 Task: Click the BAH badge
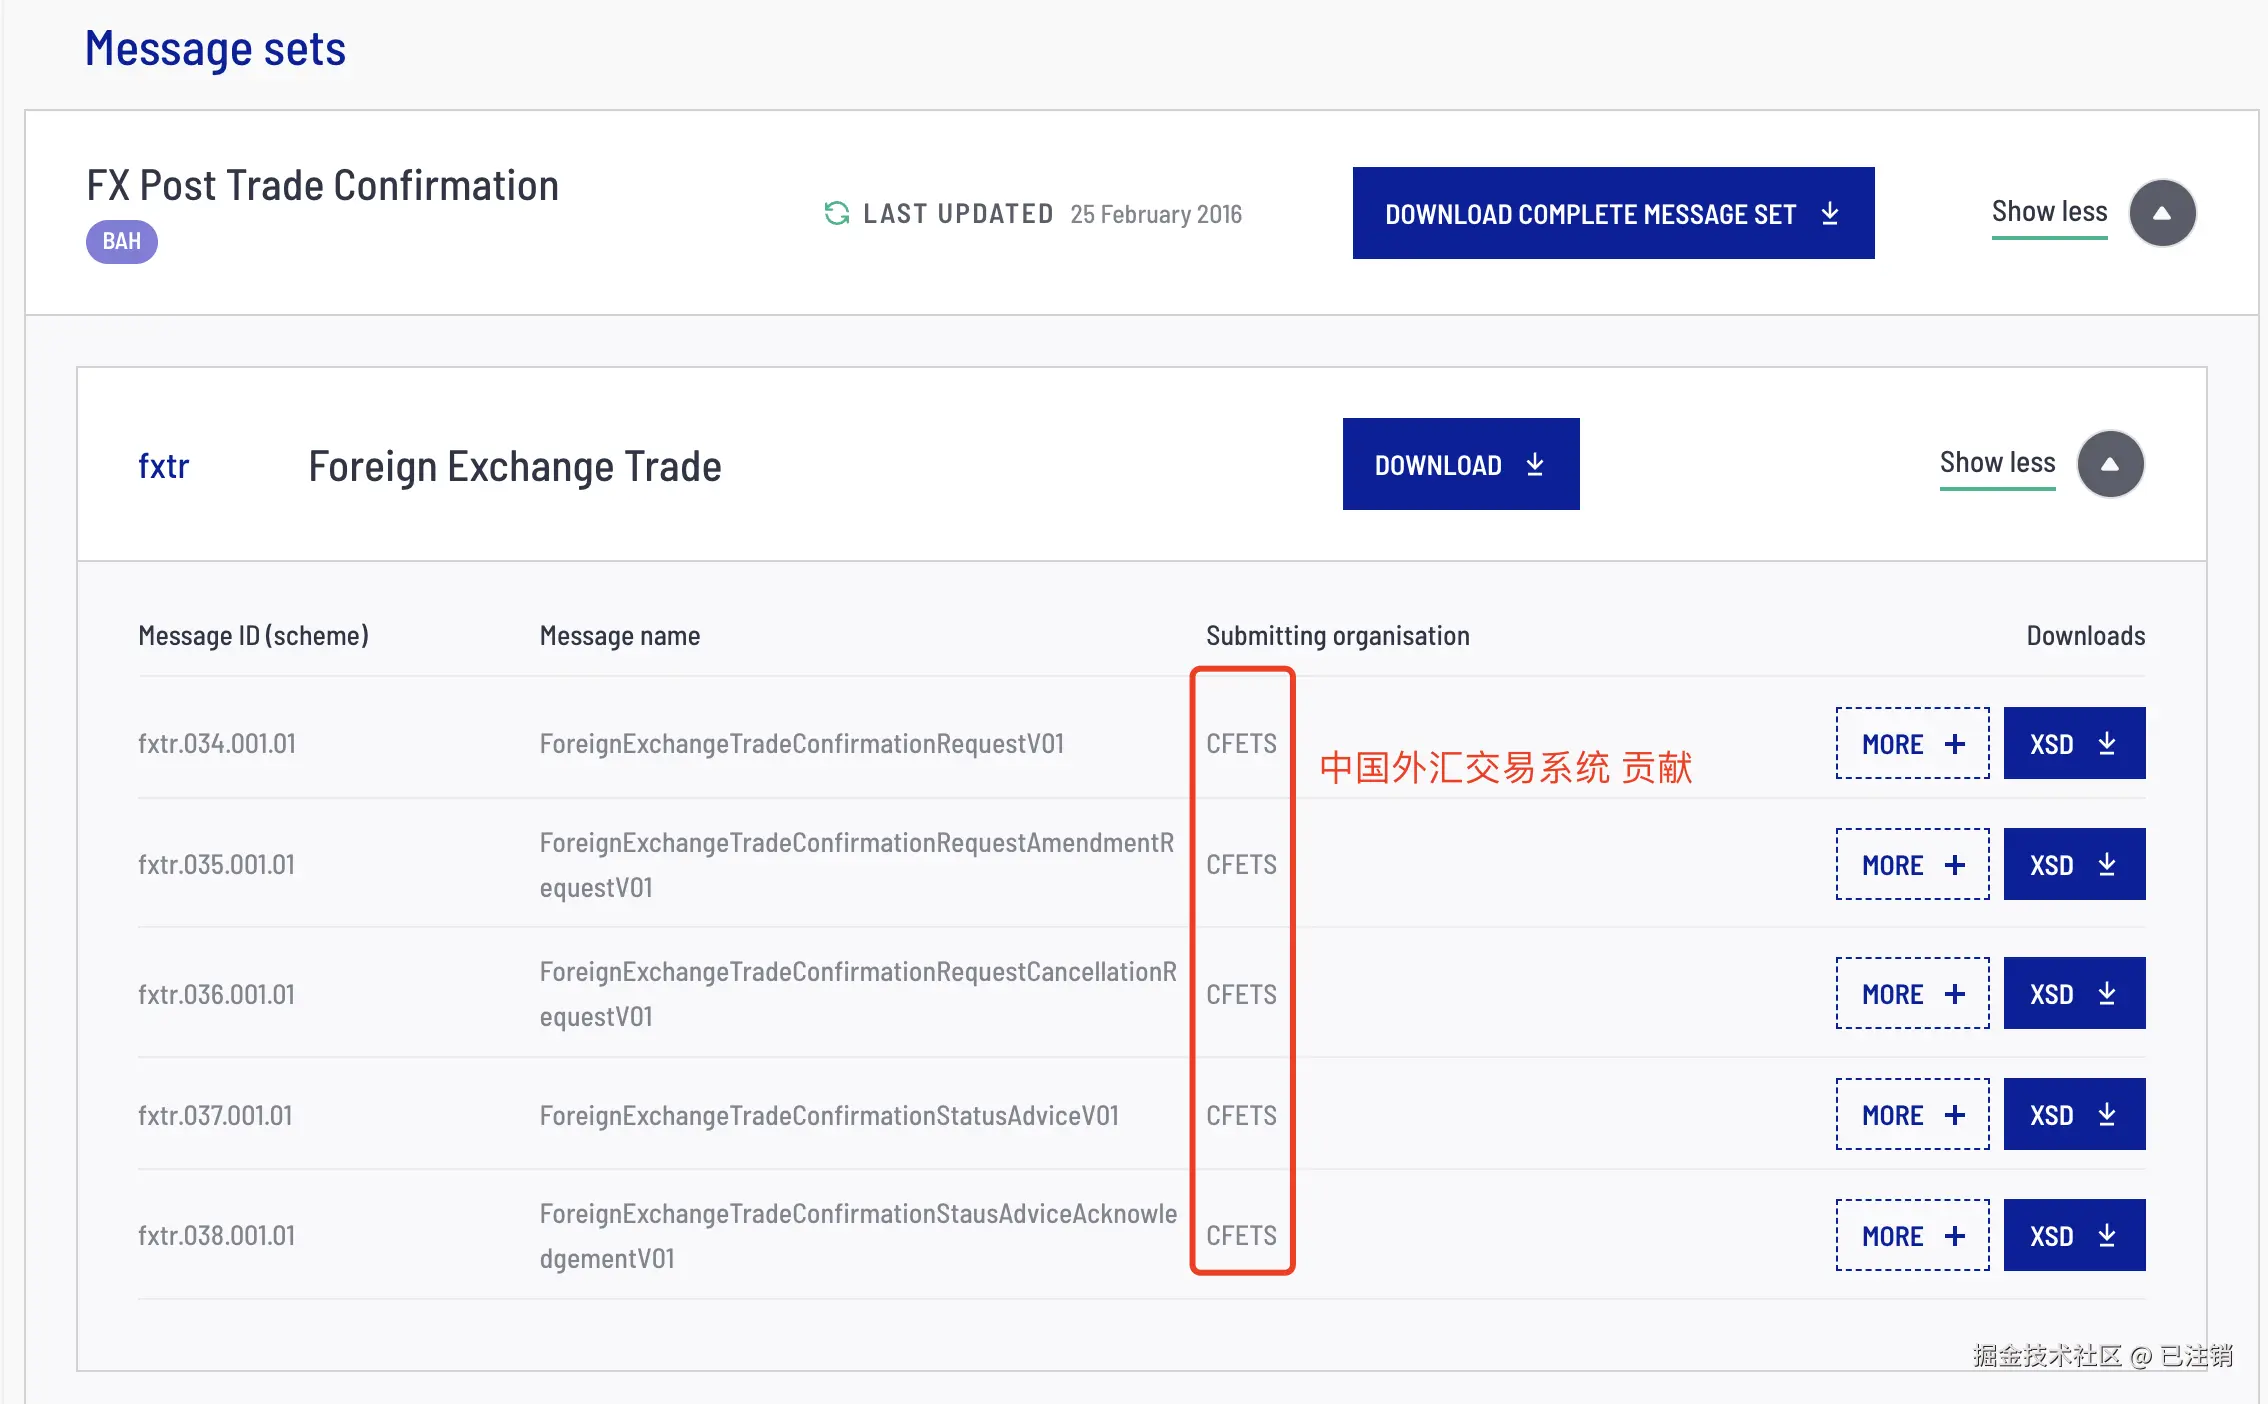[121, 242]
